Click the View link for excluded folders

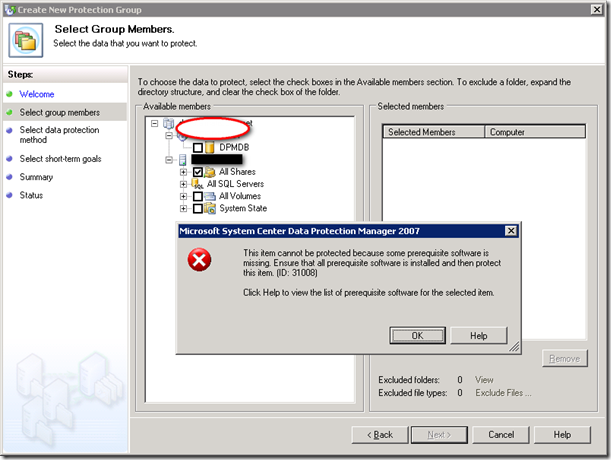pos(484,380)
